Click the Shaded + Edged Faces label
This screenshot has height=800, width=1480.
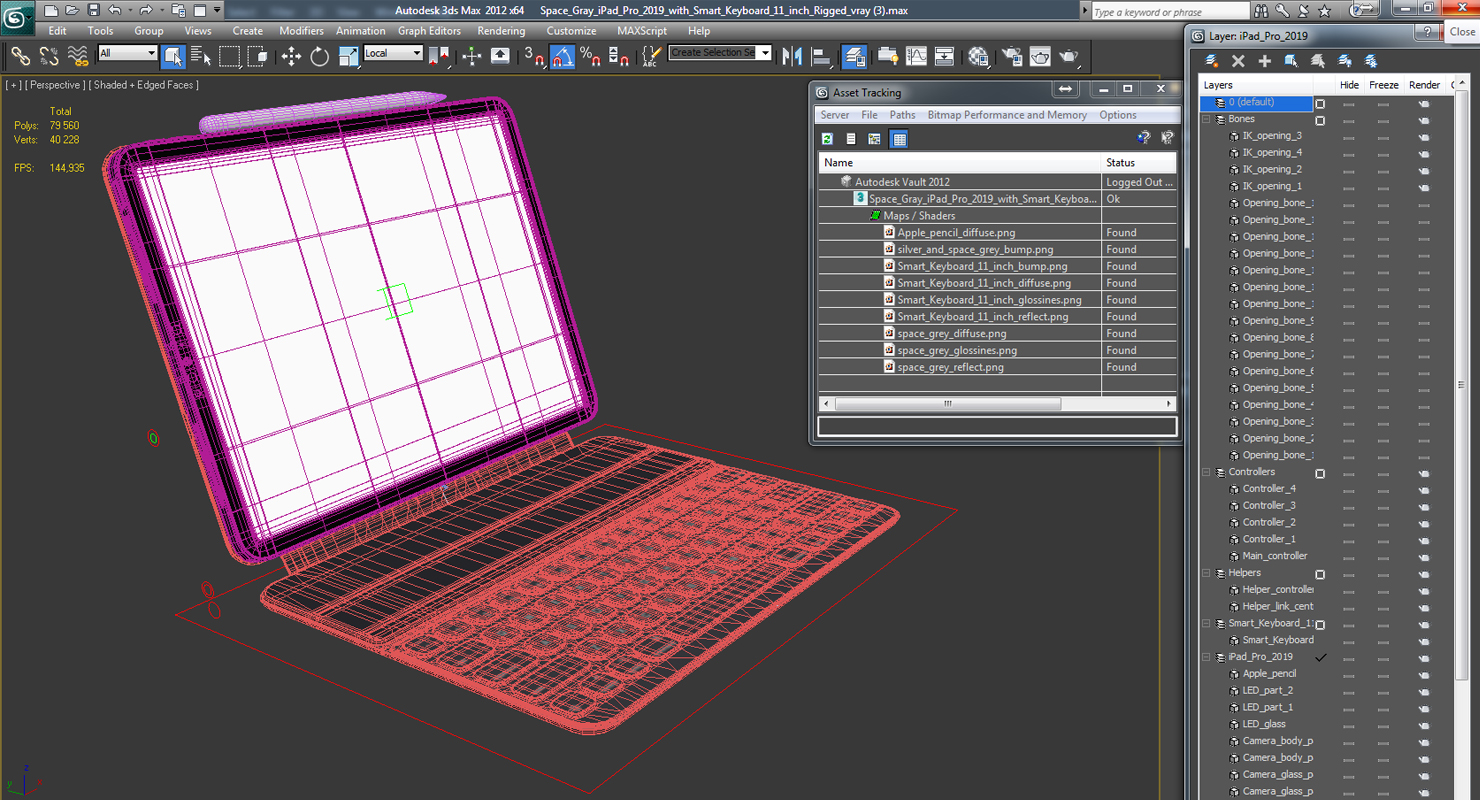(144, 85)
